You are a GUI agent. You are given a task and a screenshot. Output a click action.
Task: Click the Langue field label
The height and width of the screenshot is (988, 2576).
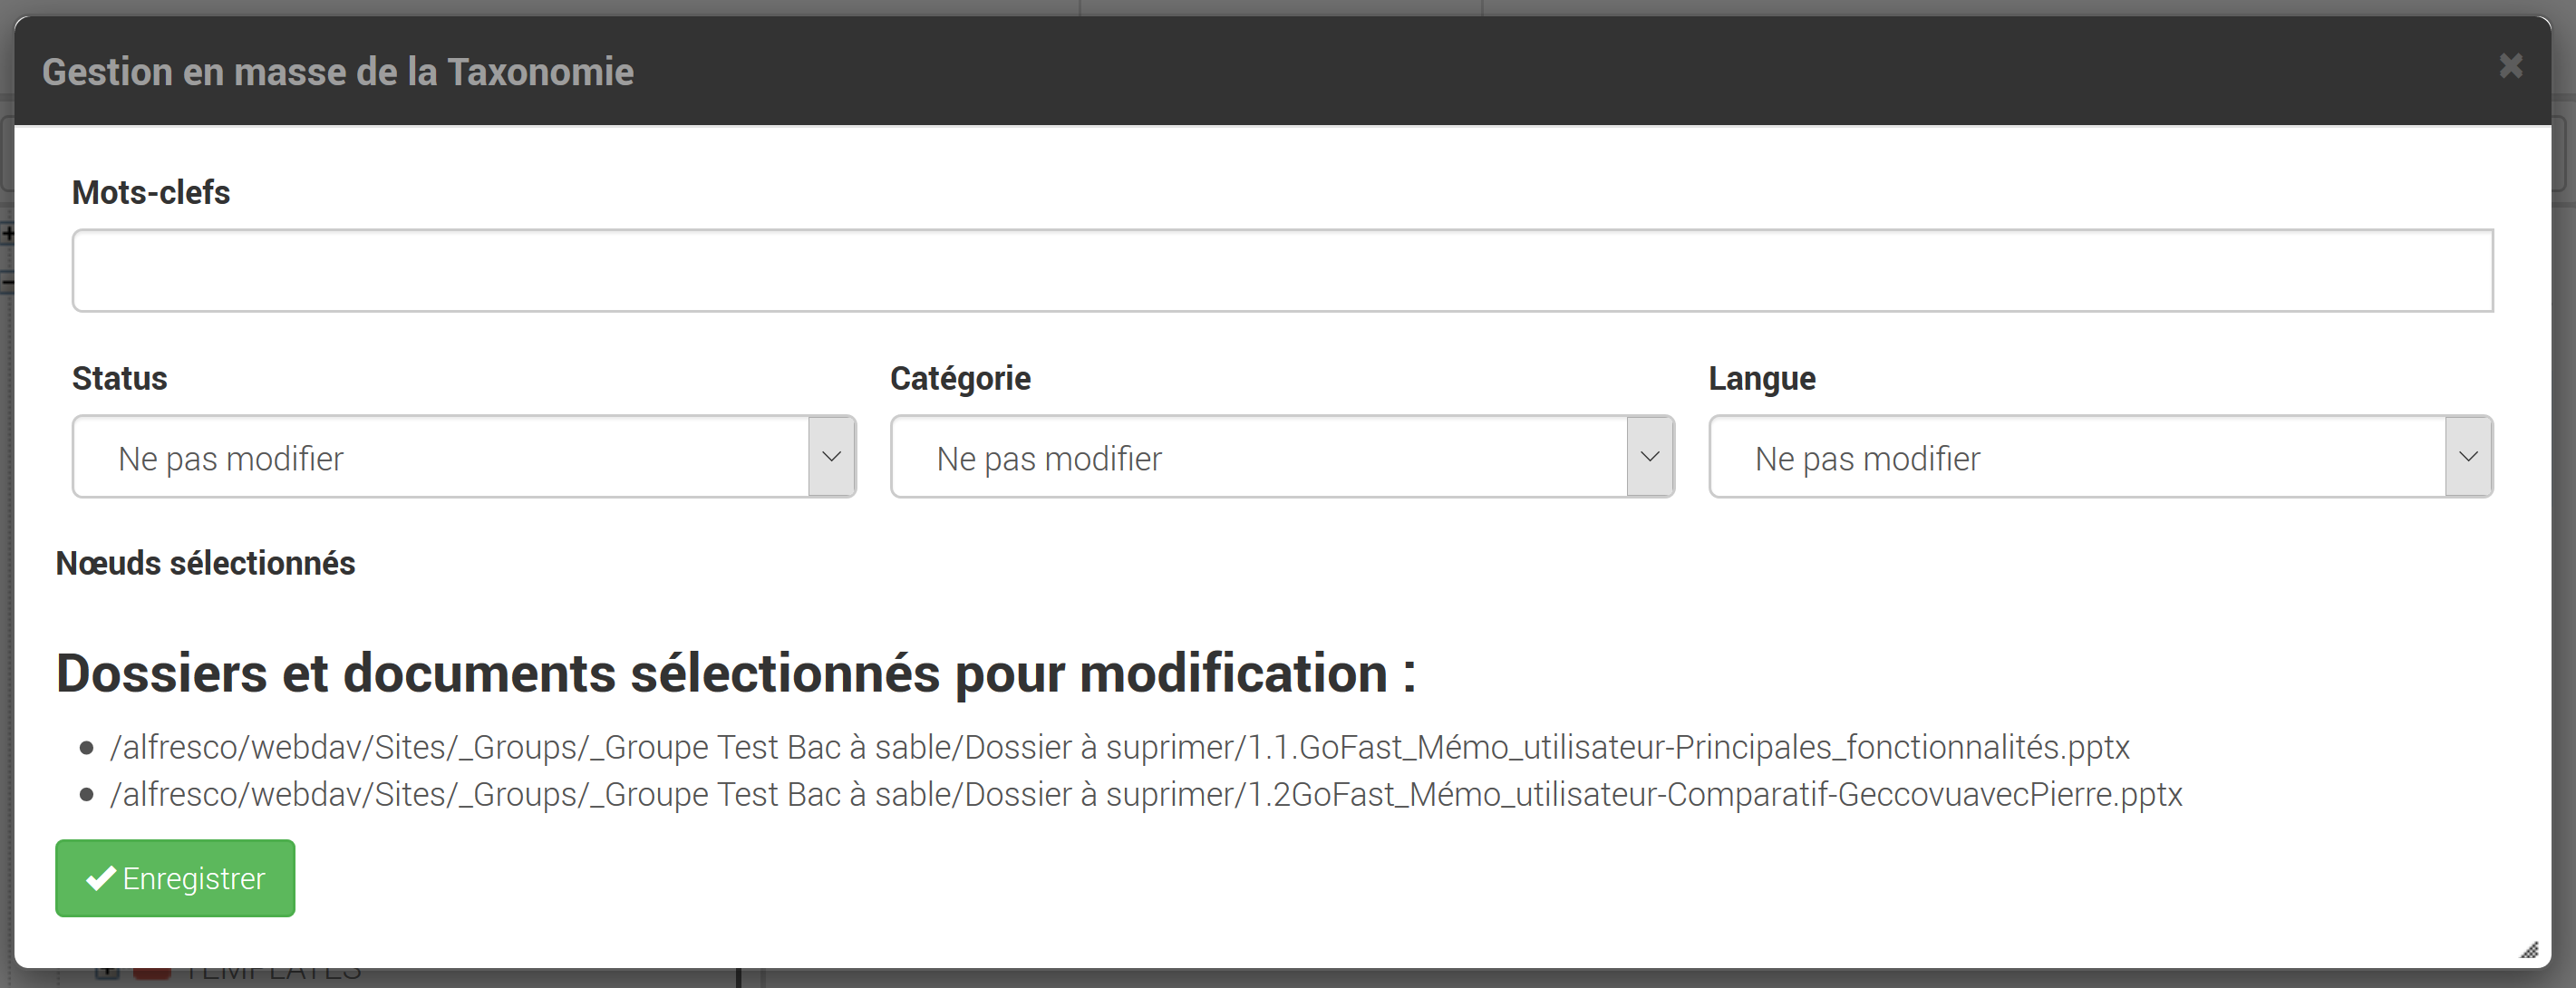pyautogui.click(x=1762, y=378)
